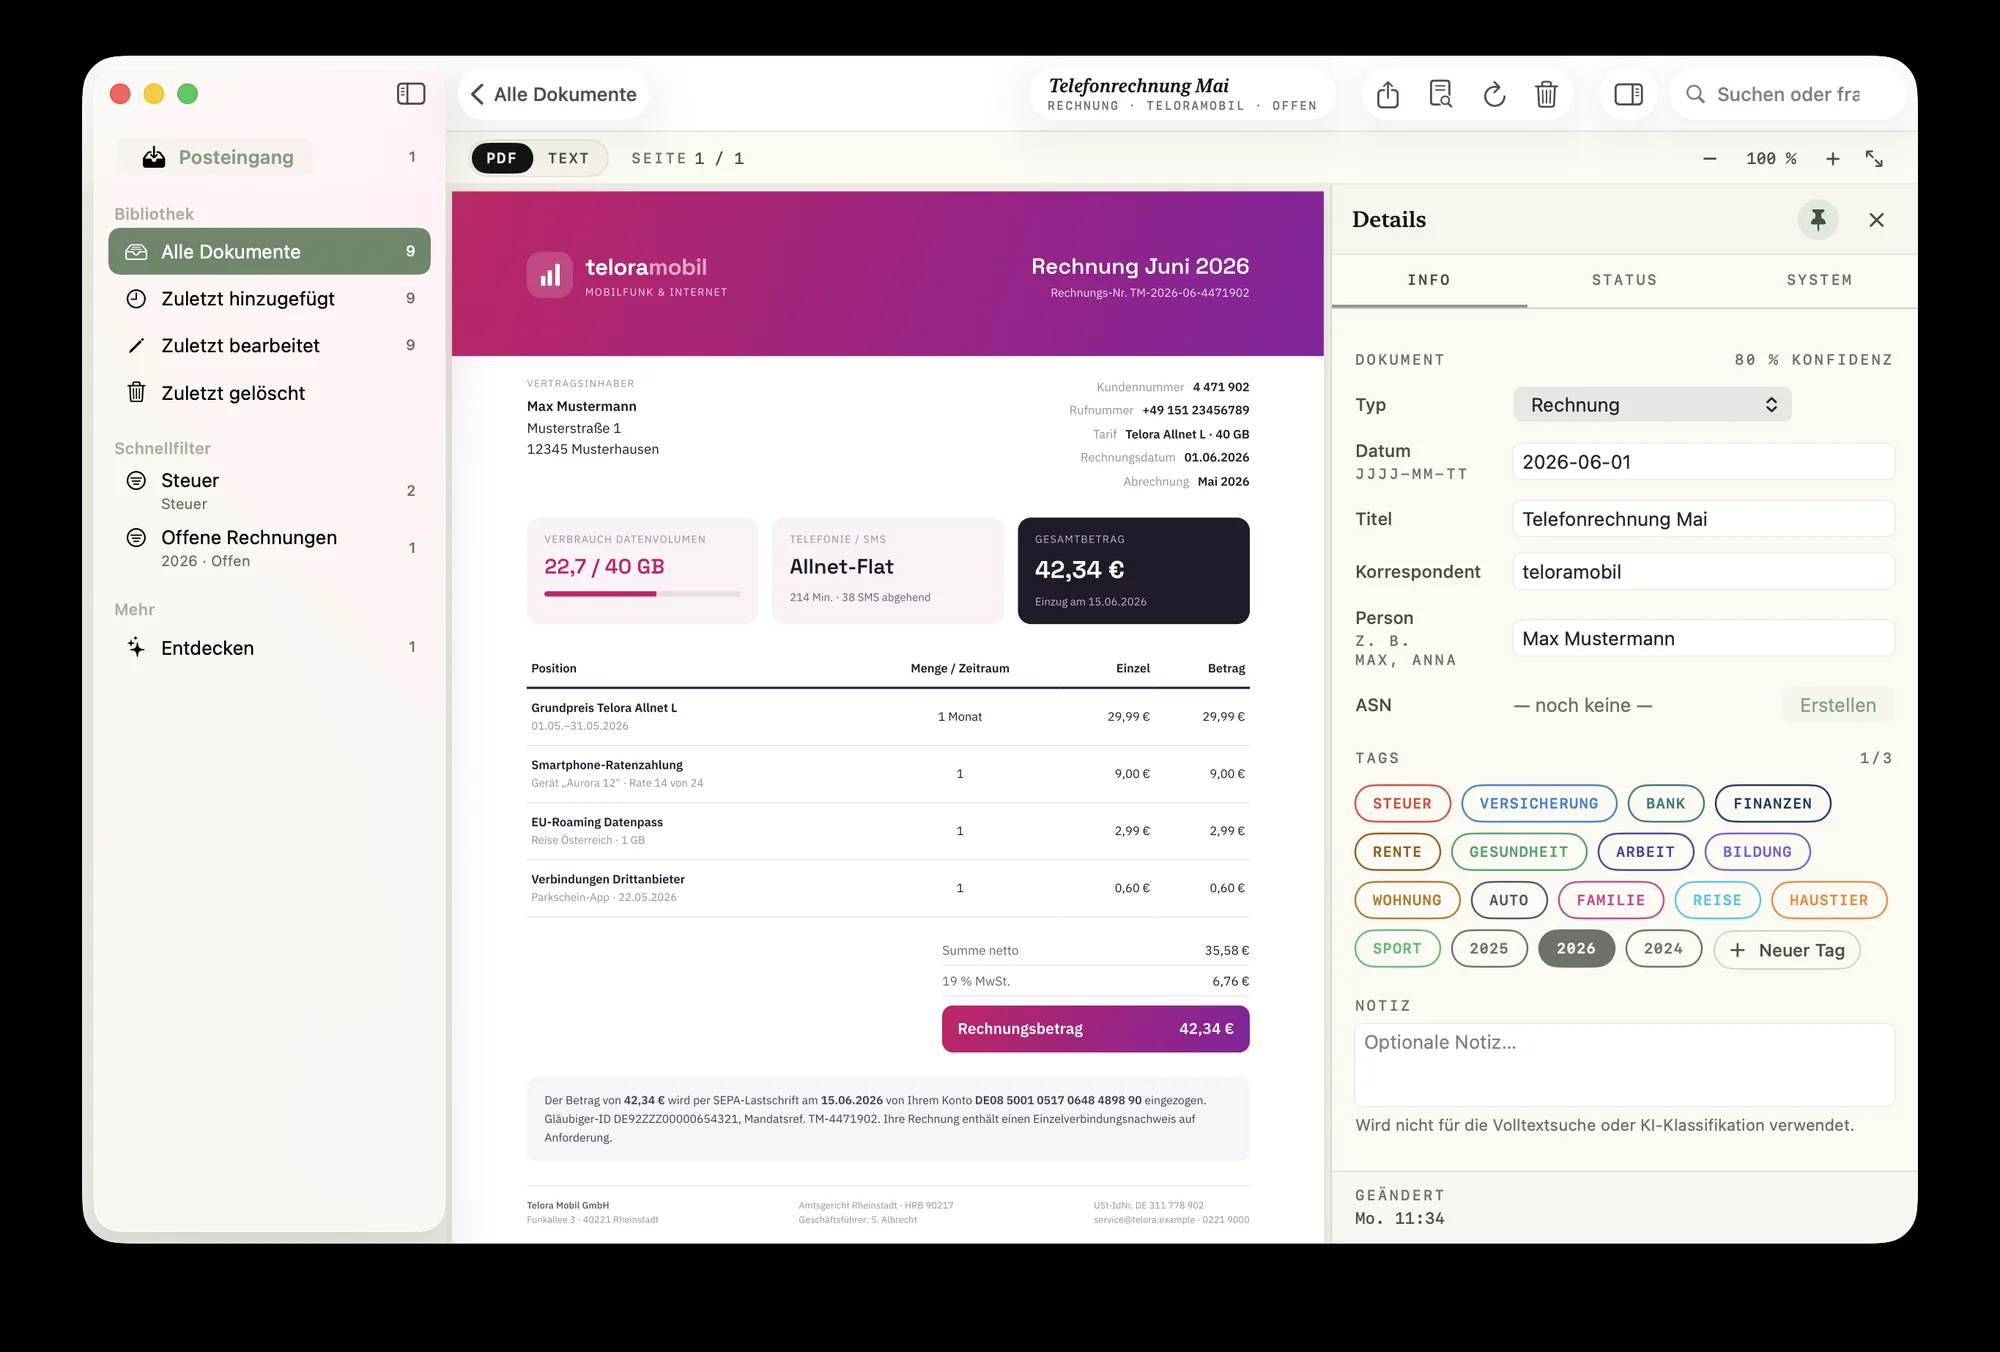
Task: Toggle the FAMILIE tag
Action: tap(1611, 900)
